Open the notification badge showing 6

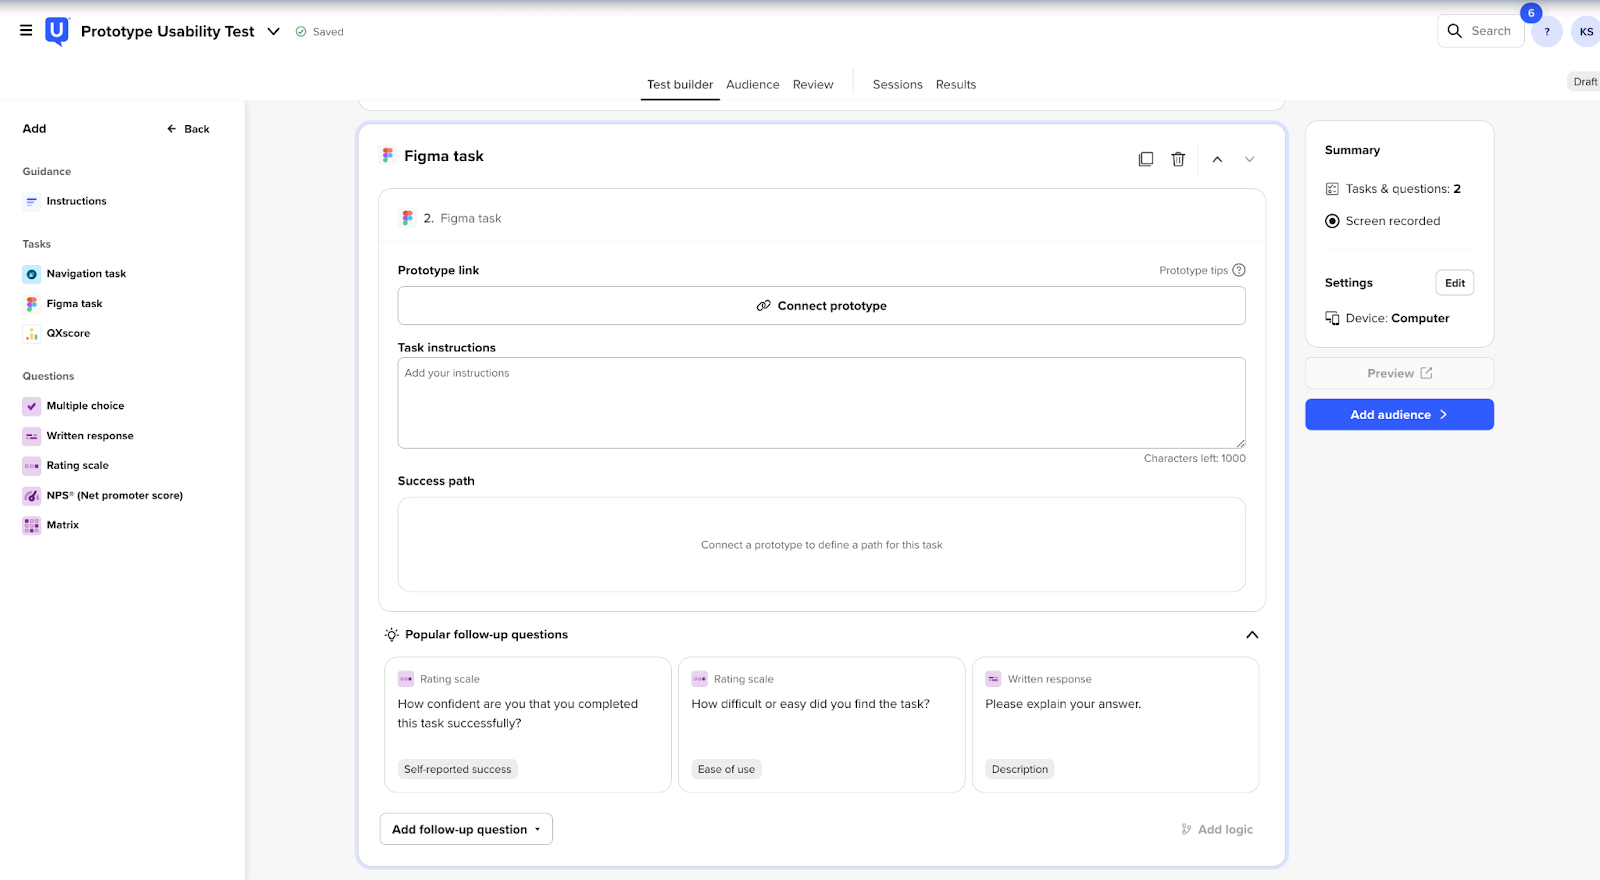[x=1531, y=13]
